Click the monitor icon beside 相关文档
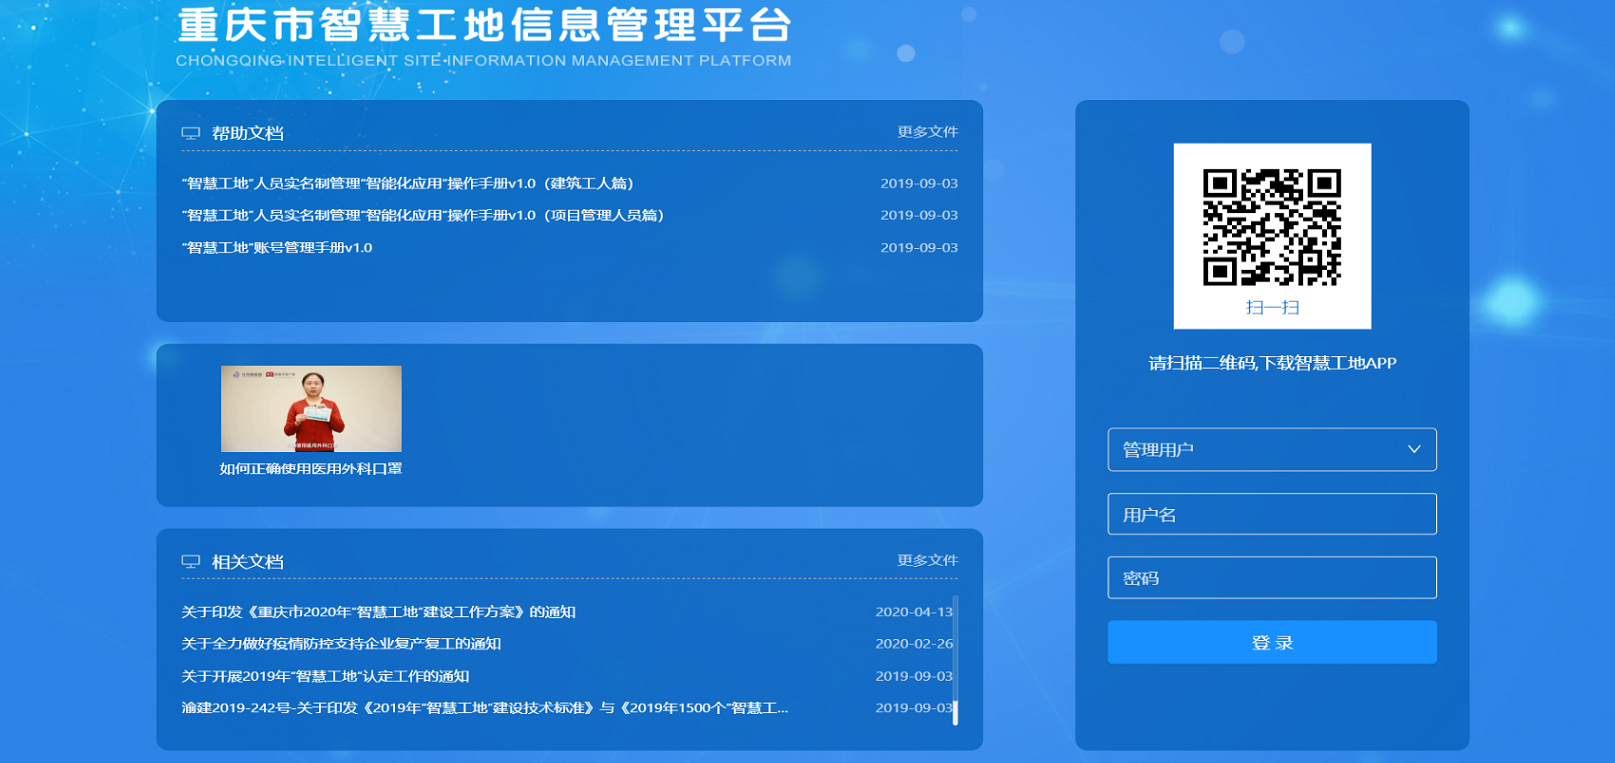 point(190,562)
